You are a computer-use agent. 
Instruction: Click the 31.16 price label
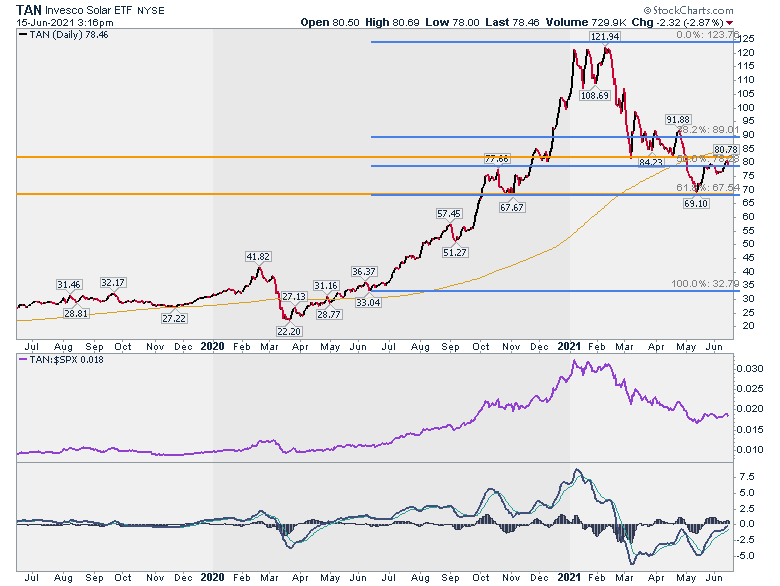[x=326, y=286]
